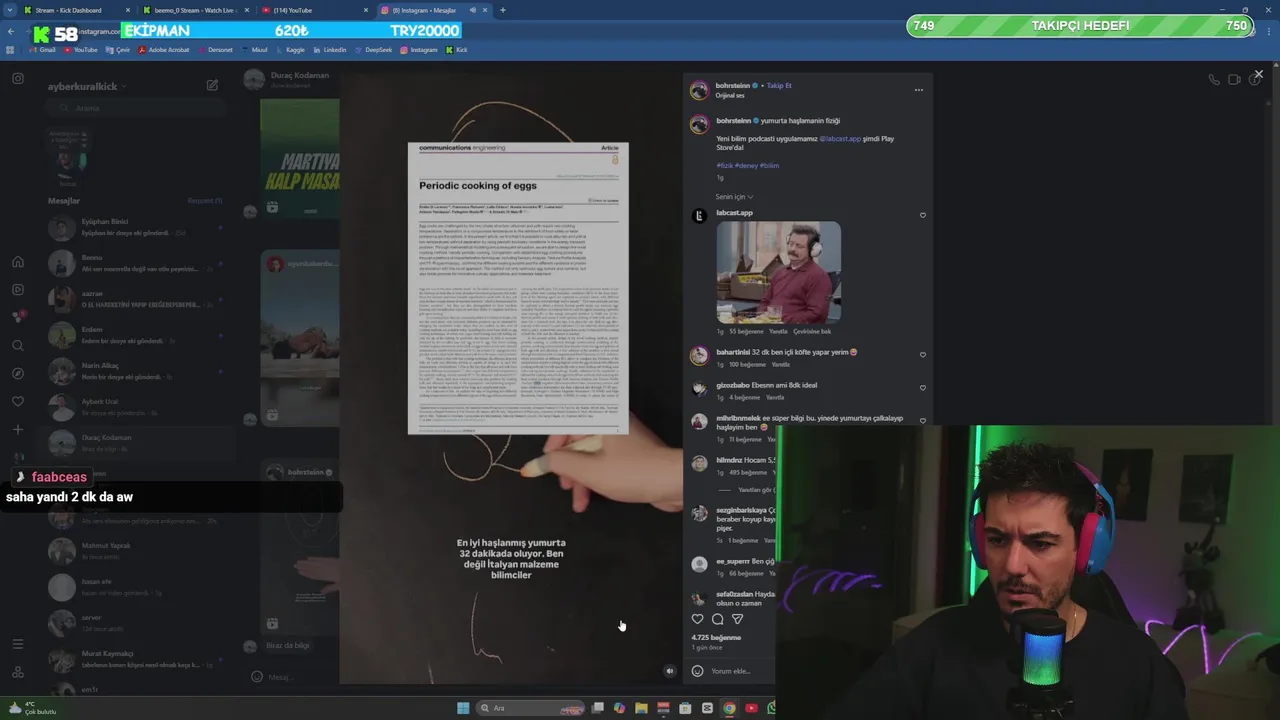Image resolution: width=1280 pixels, height=720 pixels.
Task: Click the Yorum ekle comment field
Action: tap(740, 671)
